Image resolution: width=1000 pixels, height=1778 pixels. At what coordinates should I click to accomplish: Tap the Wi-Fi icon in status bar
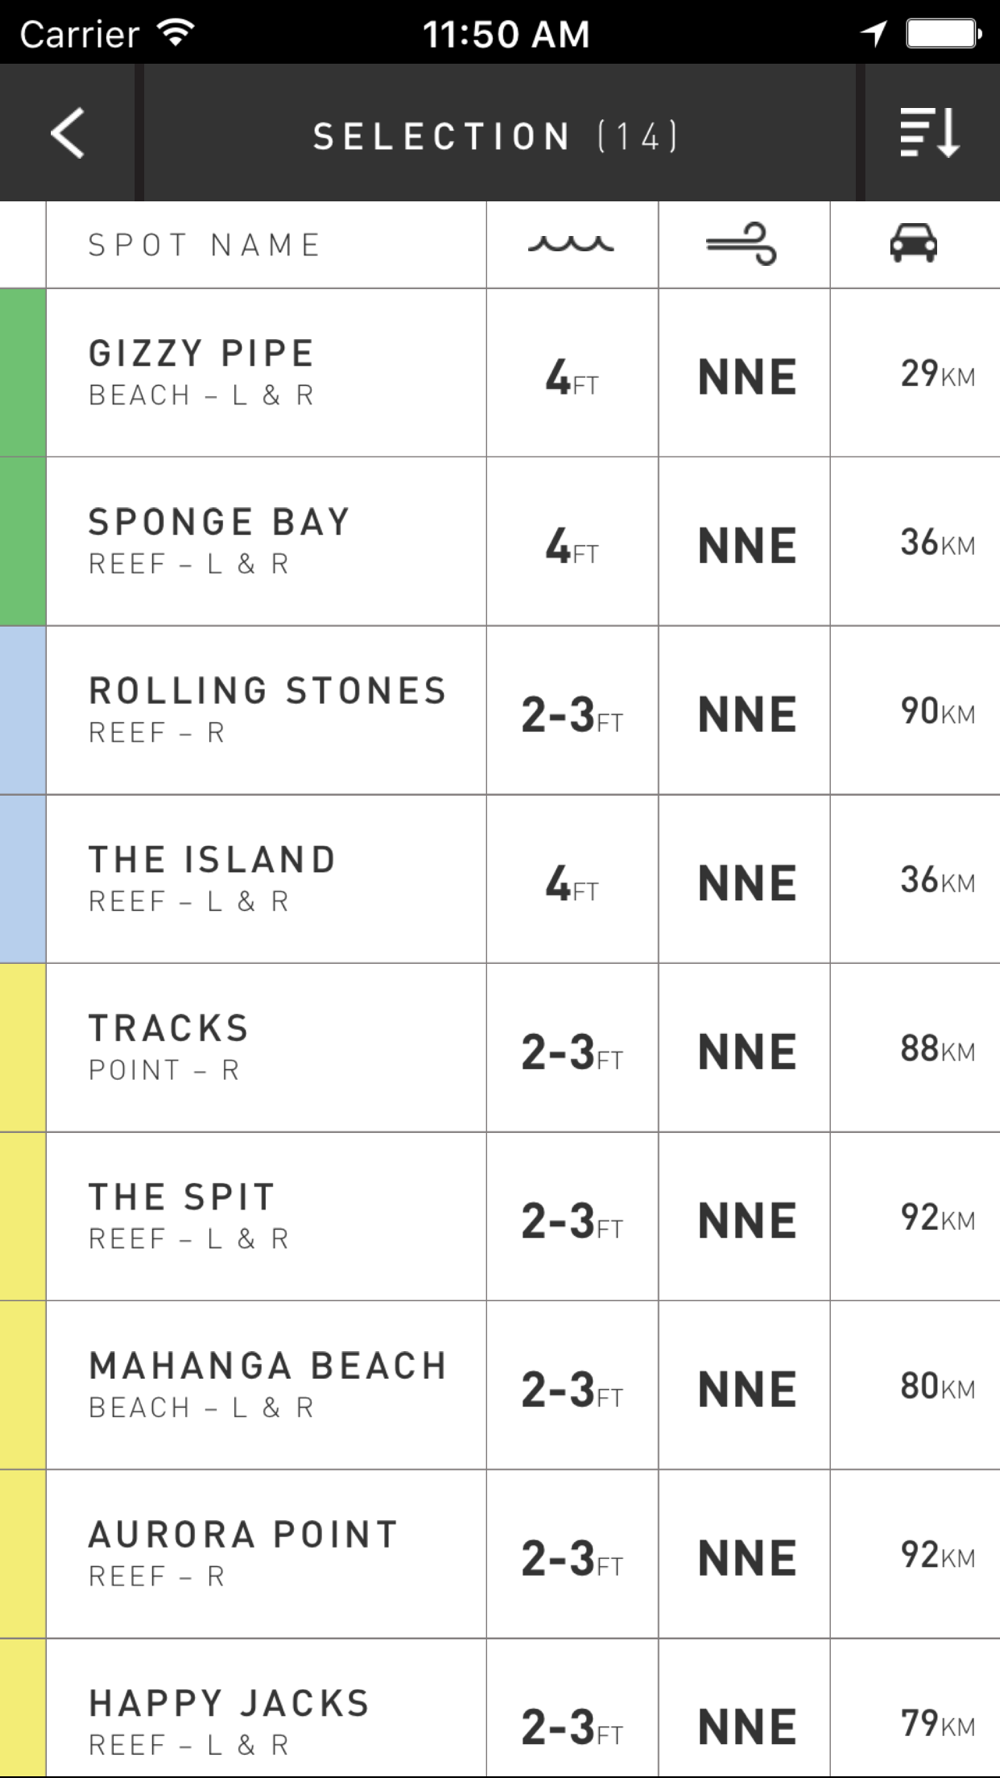click(176, 33)
